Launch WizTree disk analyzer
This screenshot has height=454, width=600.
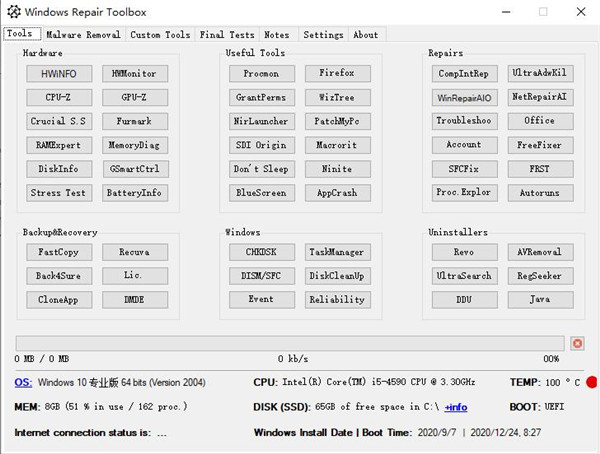coord(336,97)
